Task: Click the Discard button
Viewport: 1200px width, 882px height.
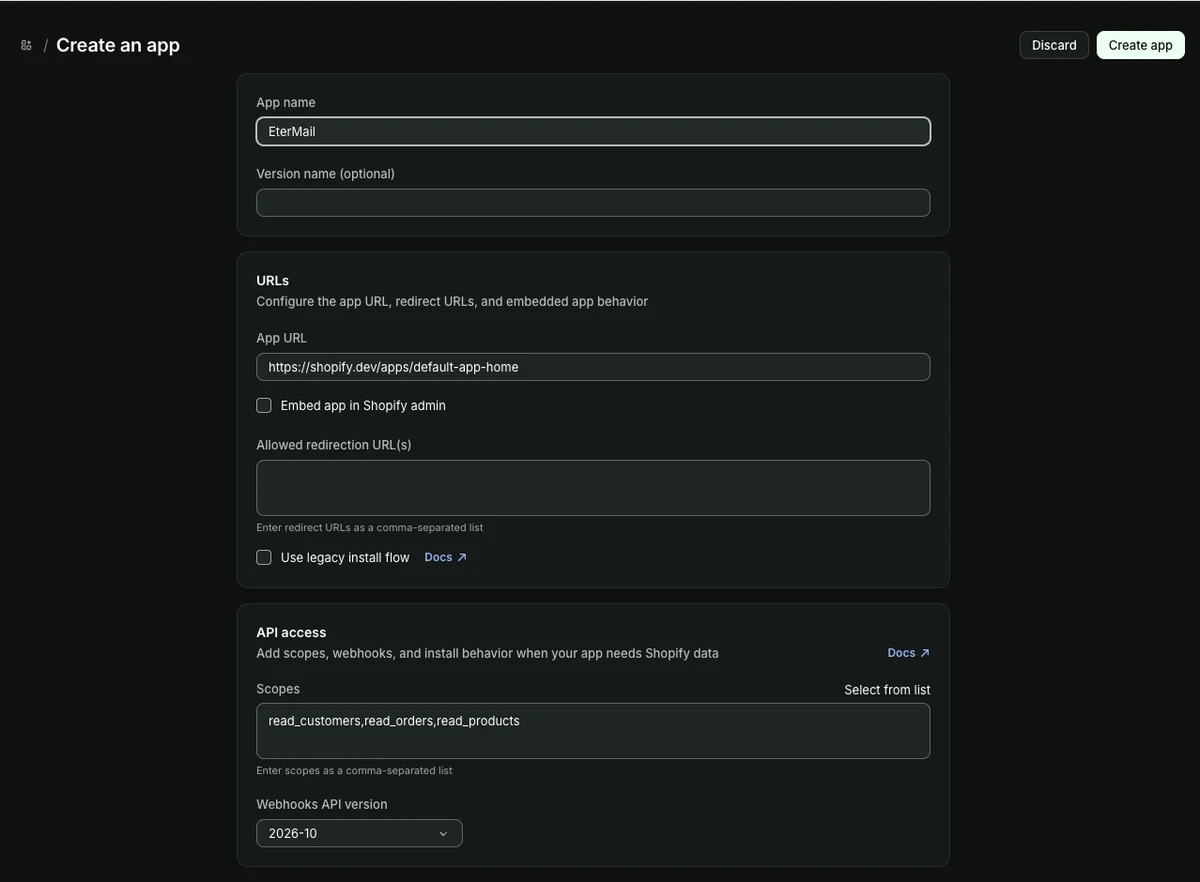Action: pos(1054,45)
